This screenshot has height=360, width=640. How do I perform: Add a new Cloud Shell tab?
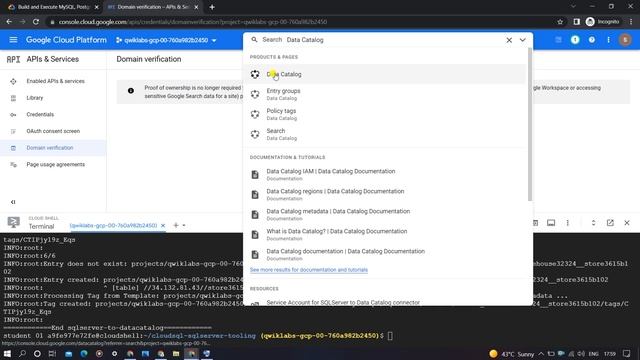pyautogui.click(x=176, y=225)
